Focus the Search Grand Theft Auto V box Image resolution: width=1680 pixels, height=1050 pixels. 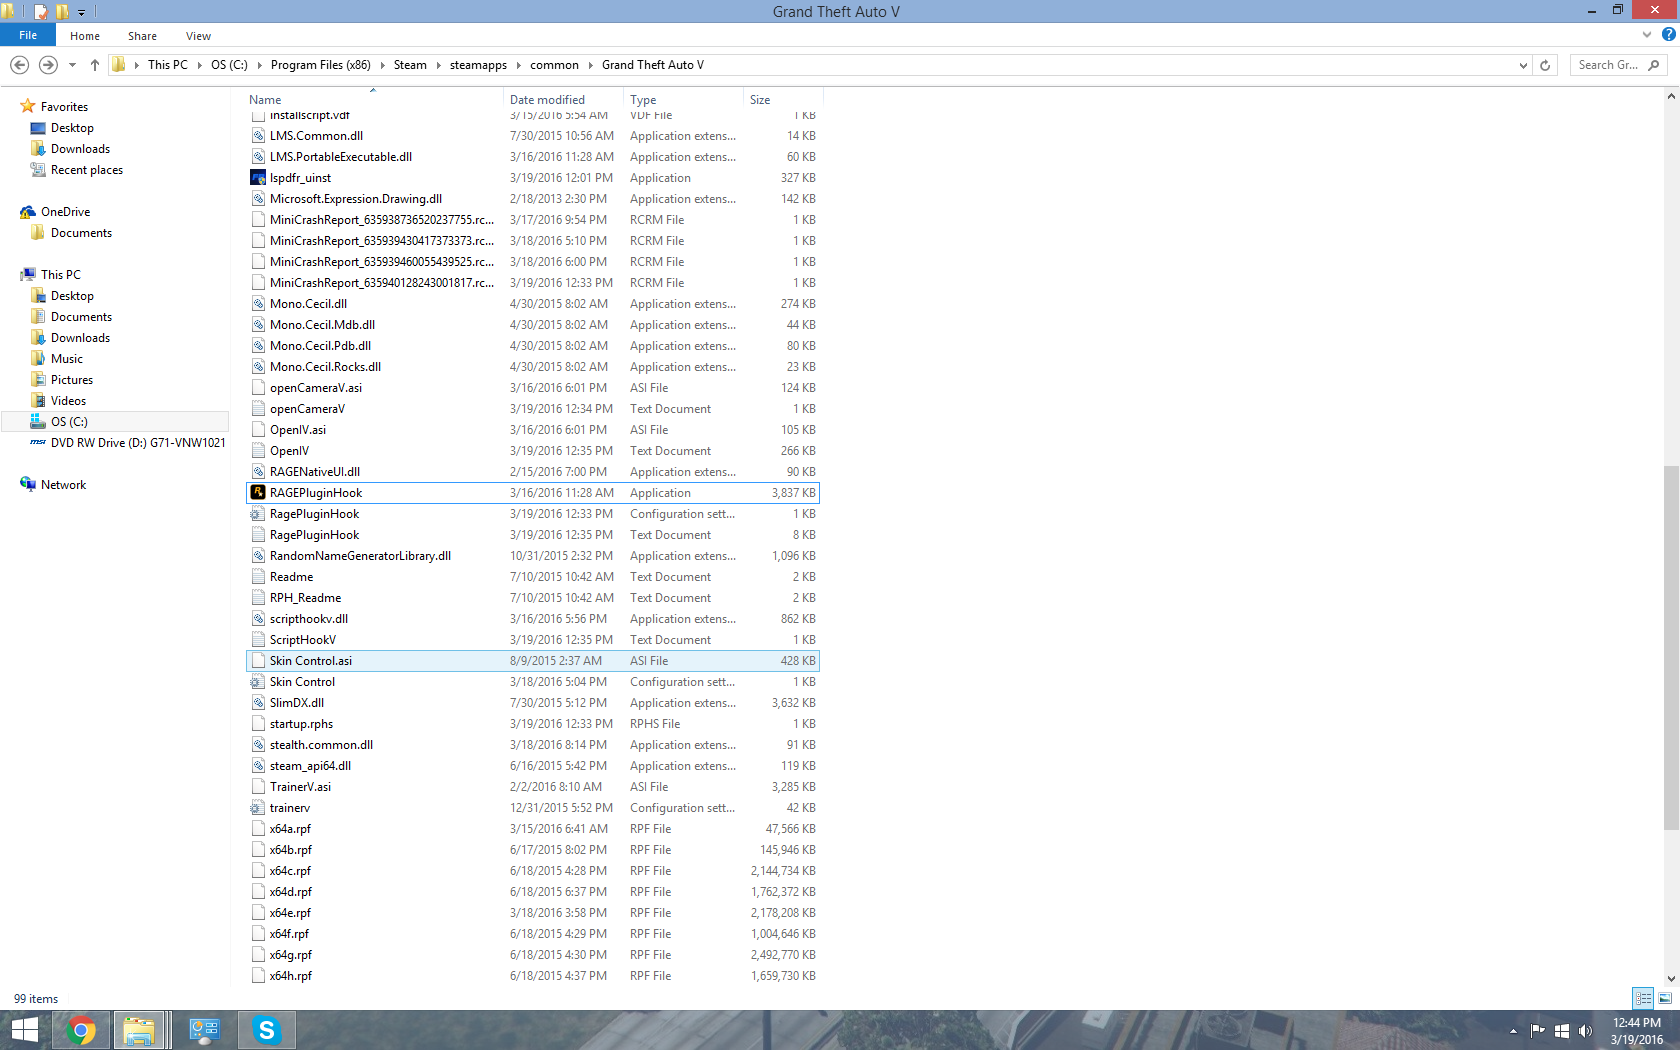[1617, 65]
